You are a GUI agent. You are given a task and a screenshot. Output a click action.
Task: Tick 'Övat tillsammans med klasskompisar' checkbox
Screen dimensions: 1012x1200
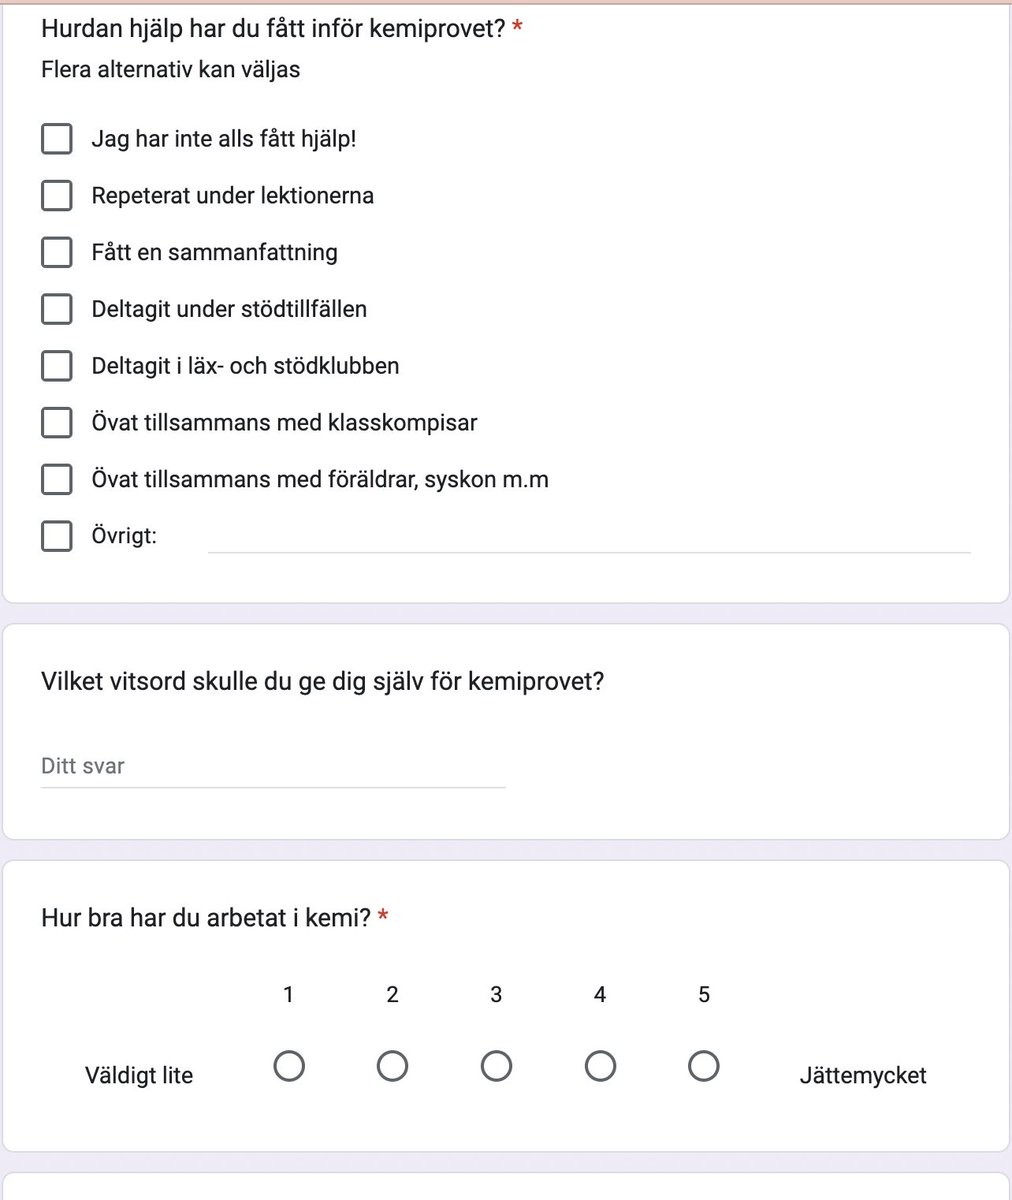pyautogui.click(x=57, y=423)
